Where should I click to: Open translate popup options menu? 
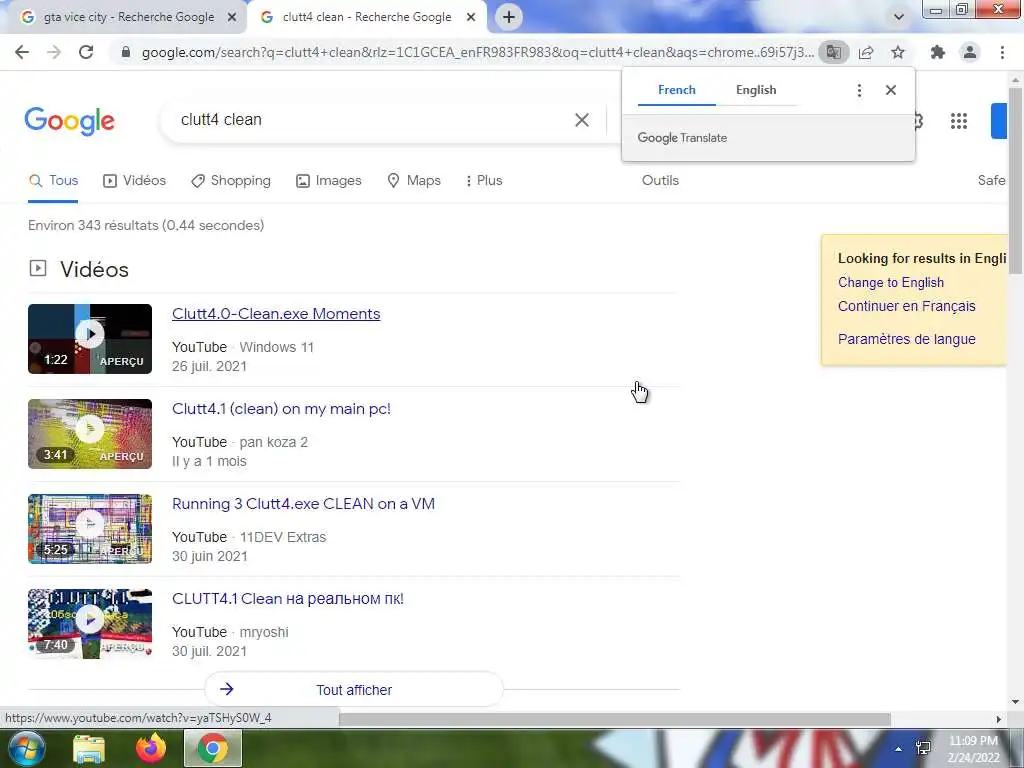click(859, 90)
